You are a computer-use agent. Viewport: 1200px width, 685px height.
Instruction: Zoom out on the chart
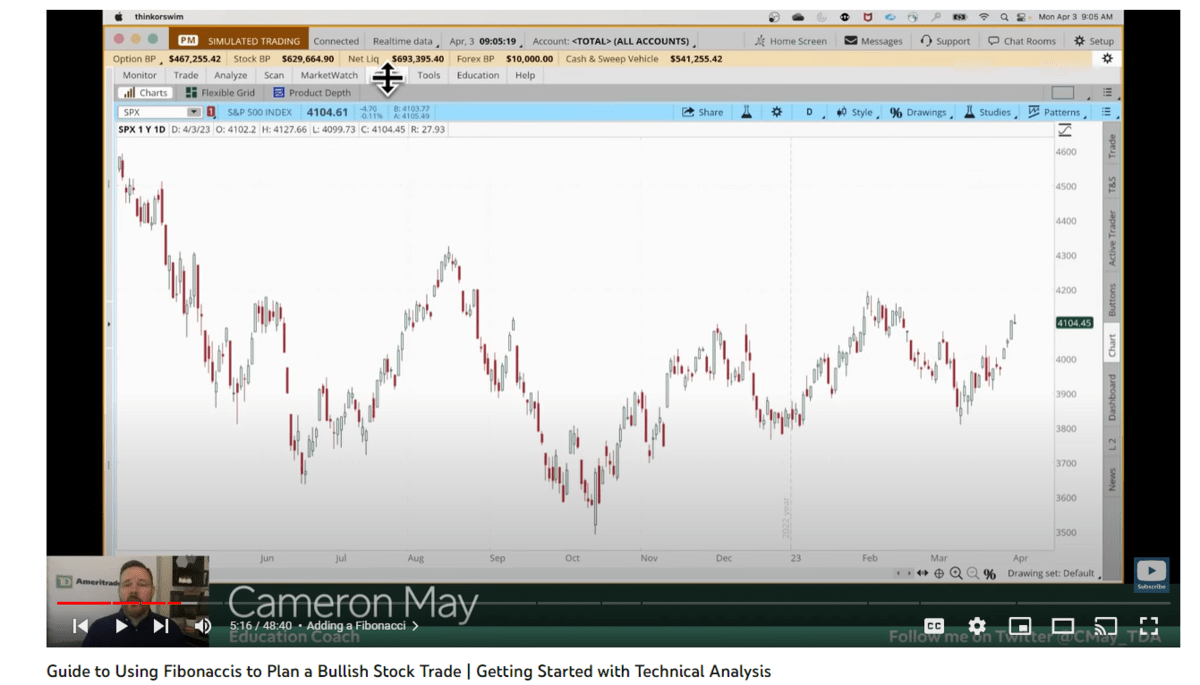pos(973,574)
